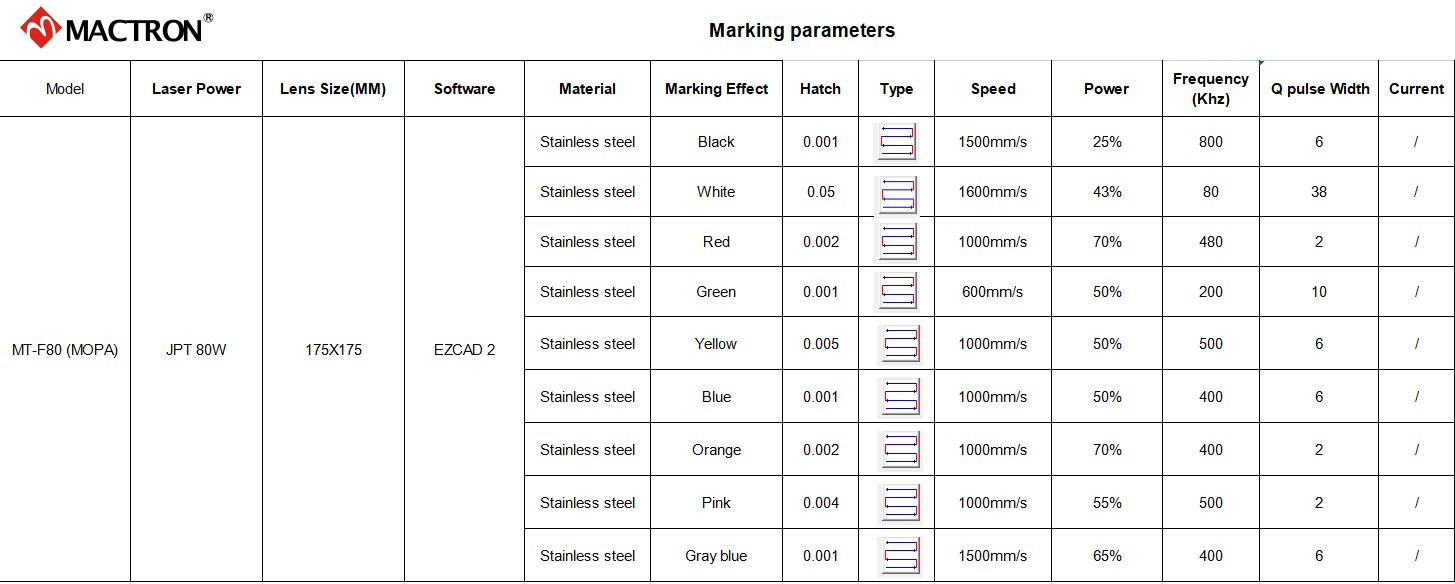Image resolution: width=1455 pixels, height=584 pixels.
Task: Select the 480 frequency cell
Action: [x=1210, y=242]
